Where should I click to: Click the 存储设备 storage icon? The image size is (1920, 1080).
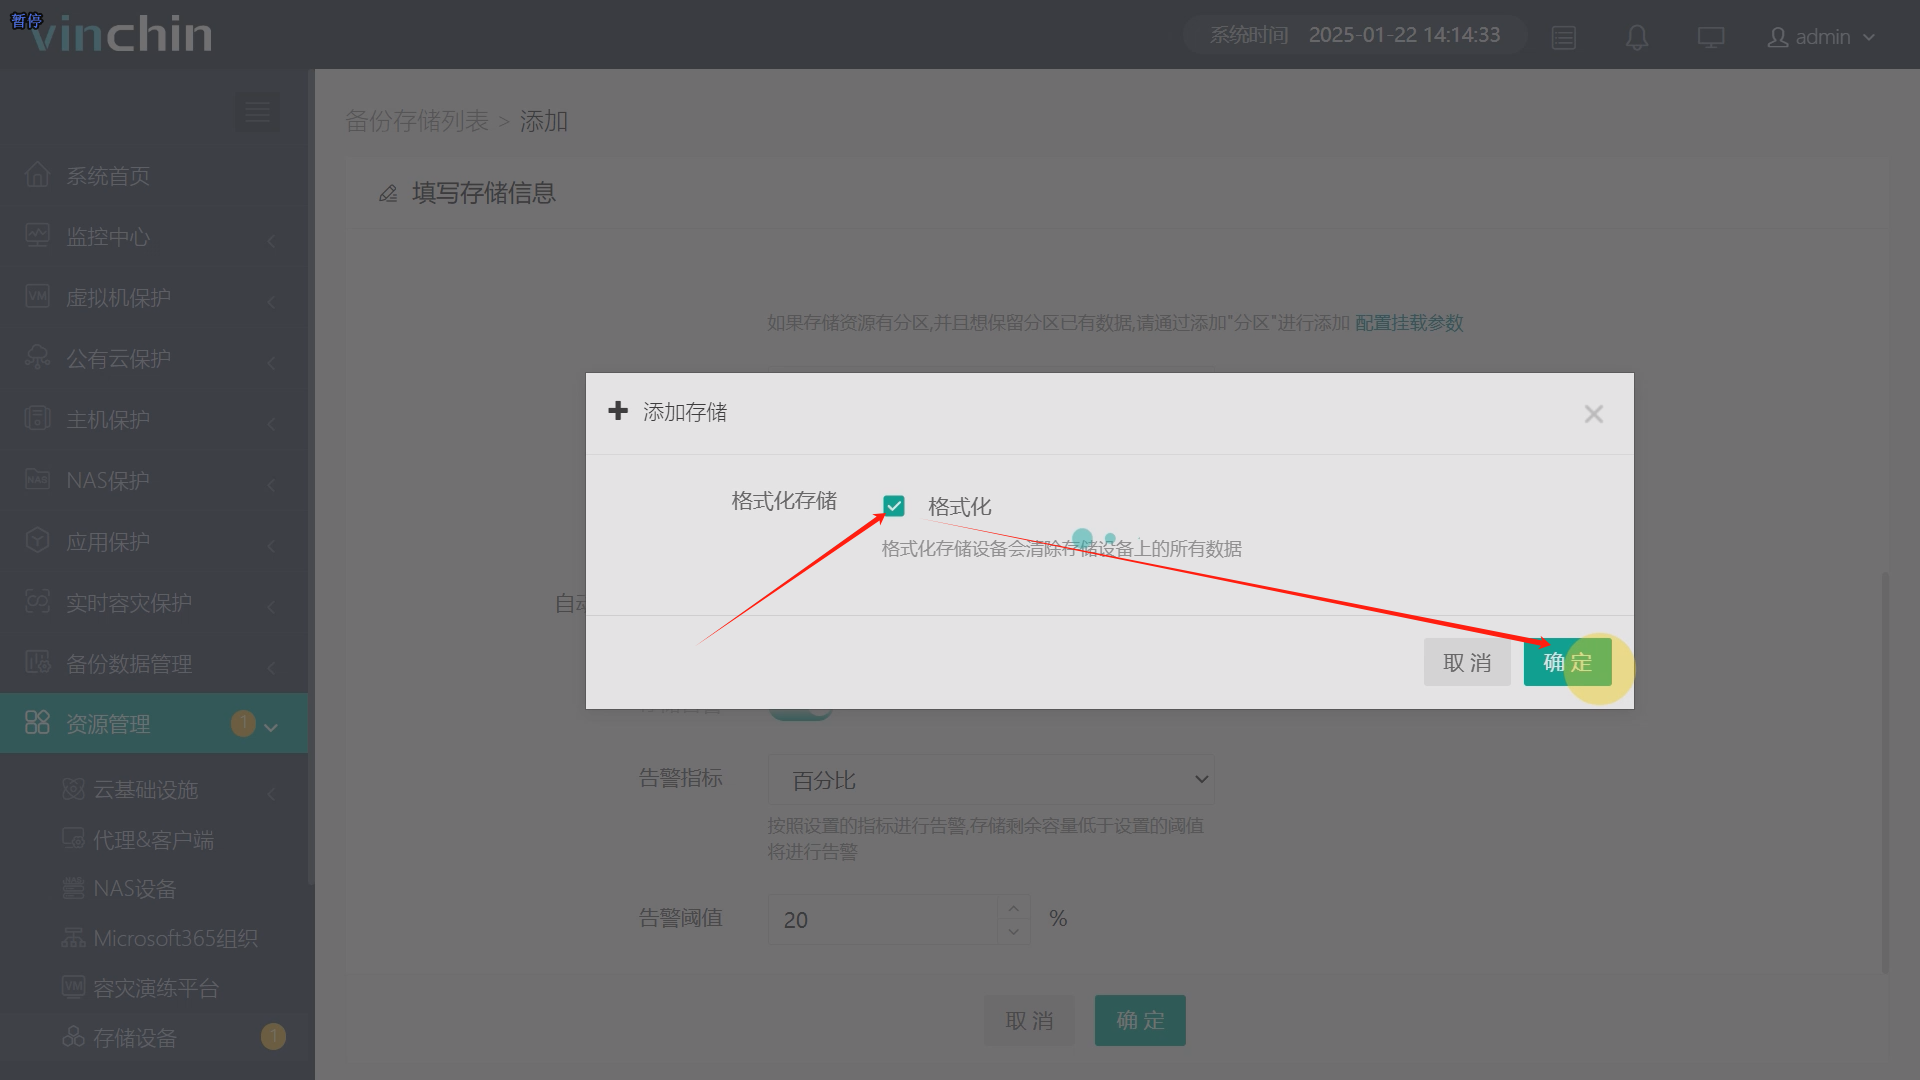[x=73, y=1037]
